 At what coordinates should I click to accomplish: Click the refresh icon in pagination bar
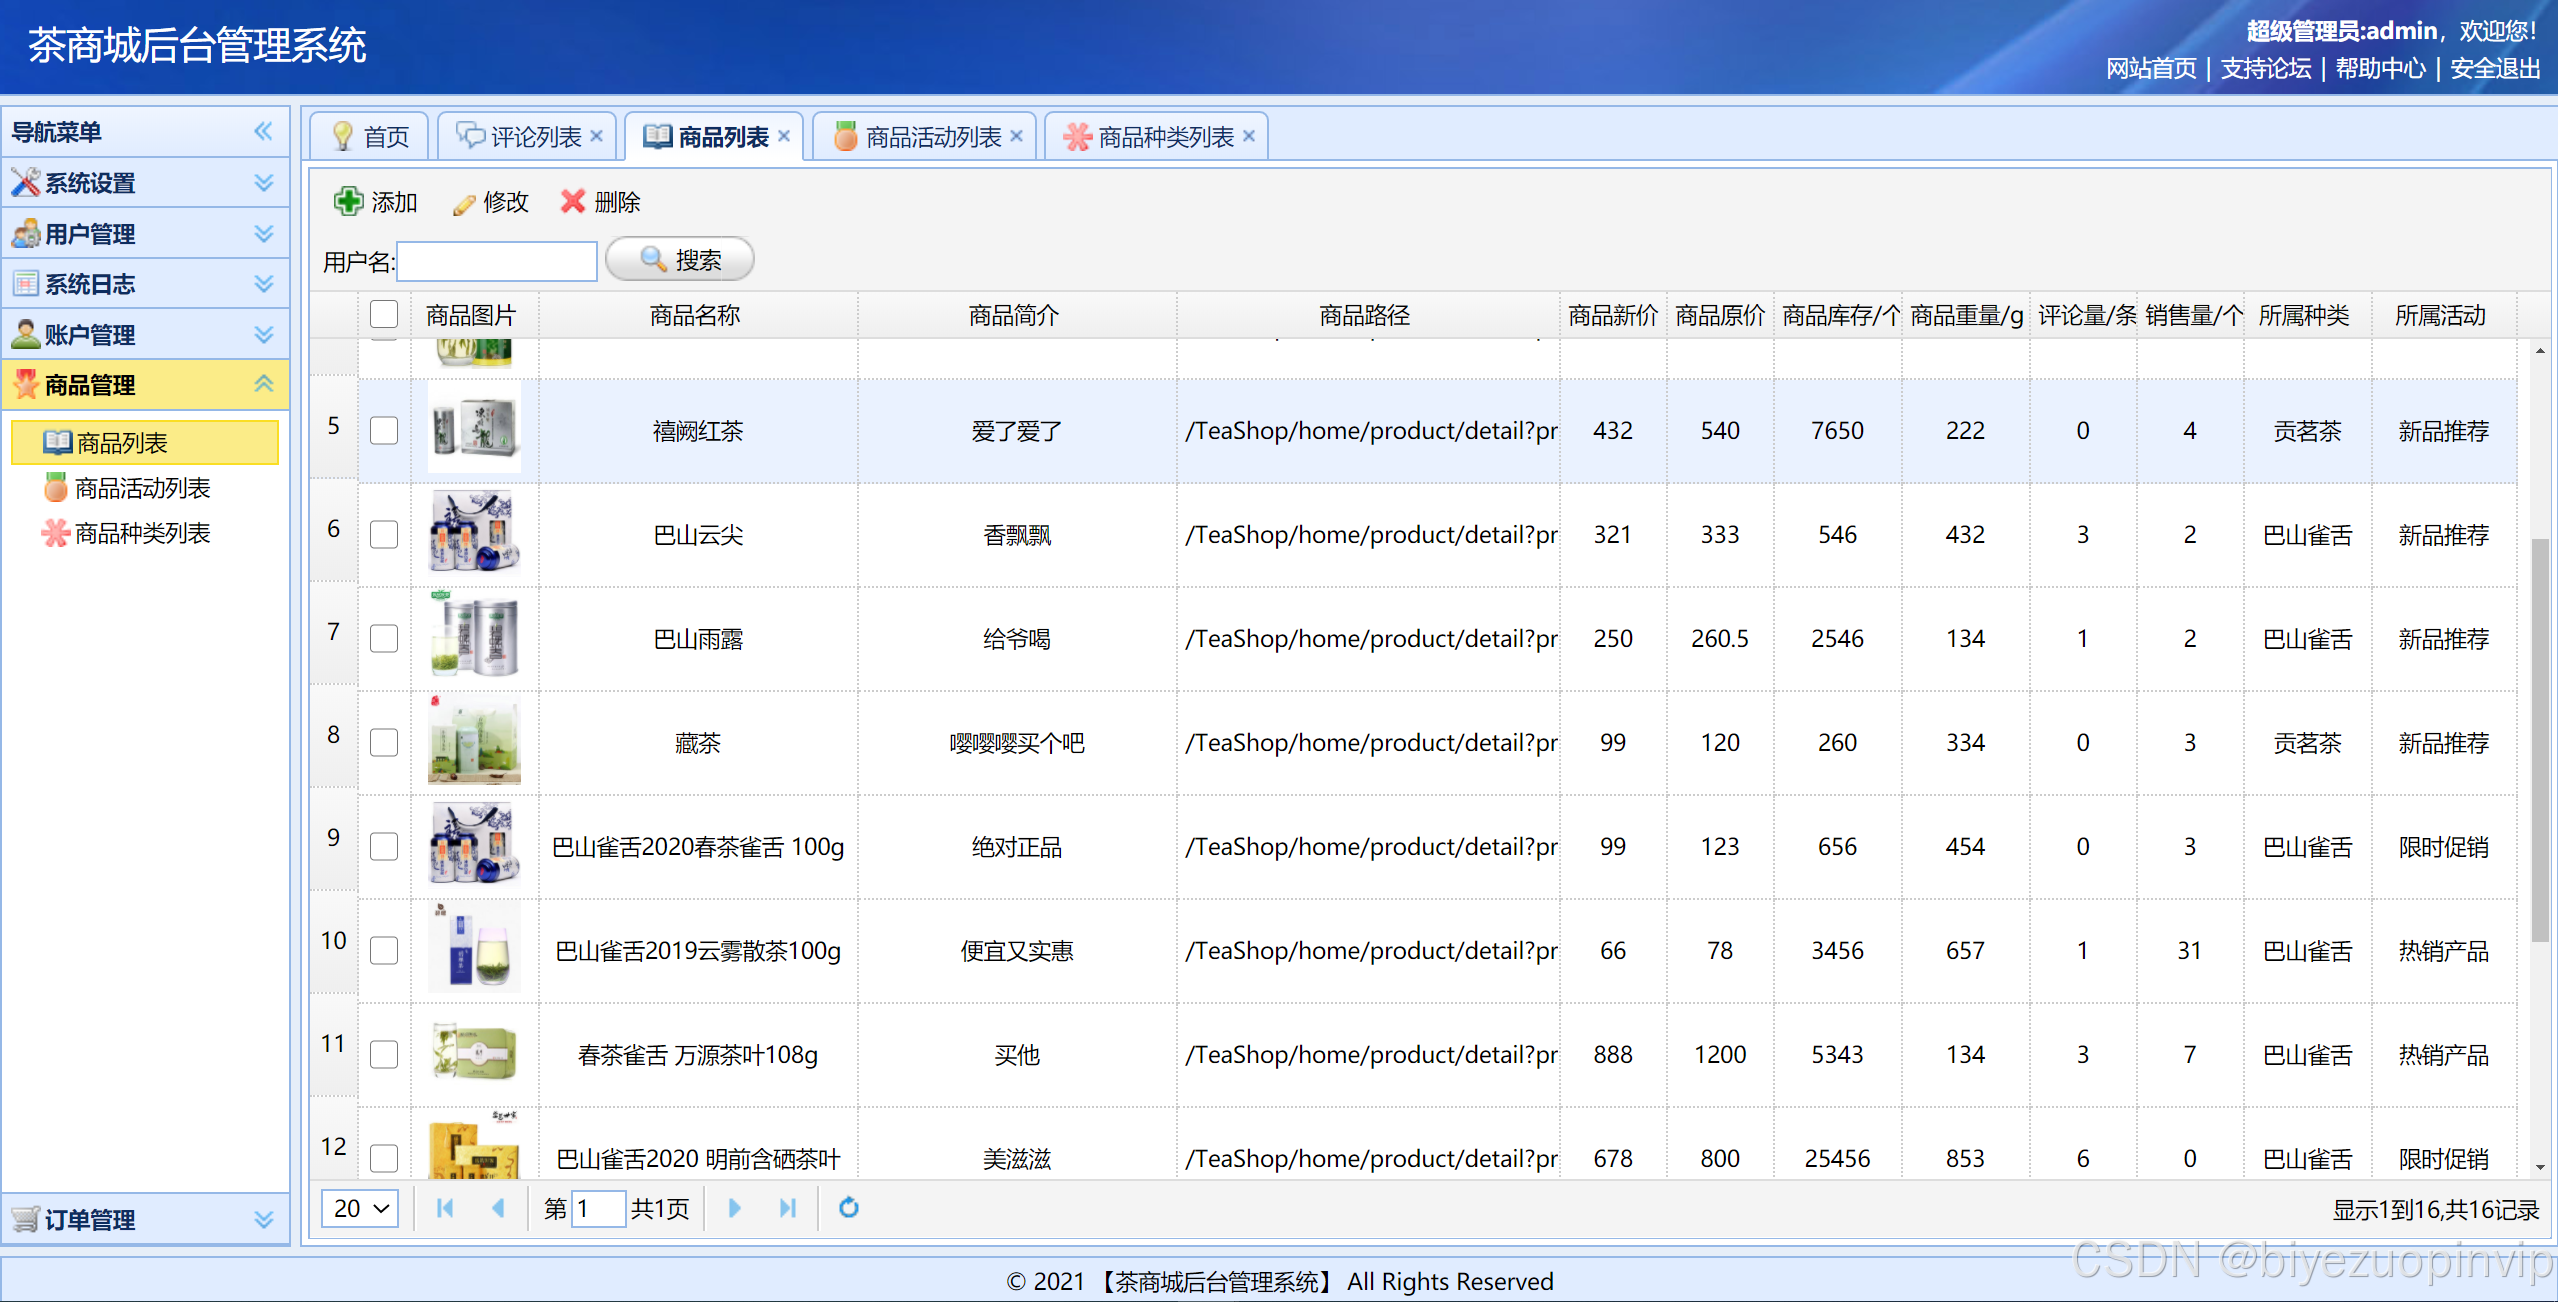[x=848, y=1208]
